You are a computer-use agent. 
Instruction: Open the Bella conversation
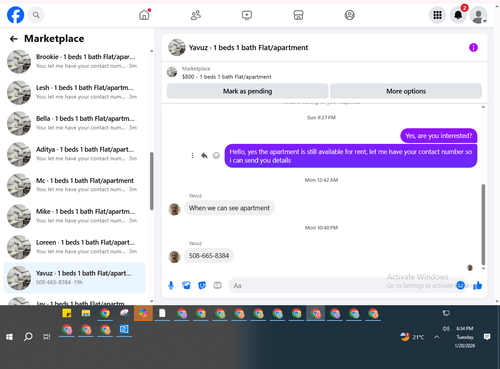tap(74, 123)
